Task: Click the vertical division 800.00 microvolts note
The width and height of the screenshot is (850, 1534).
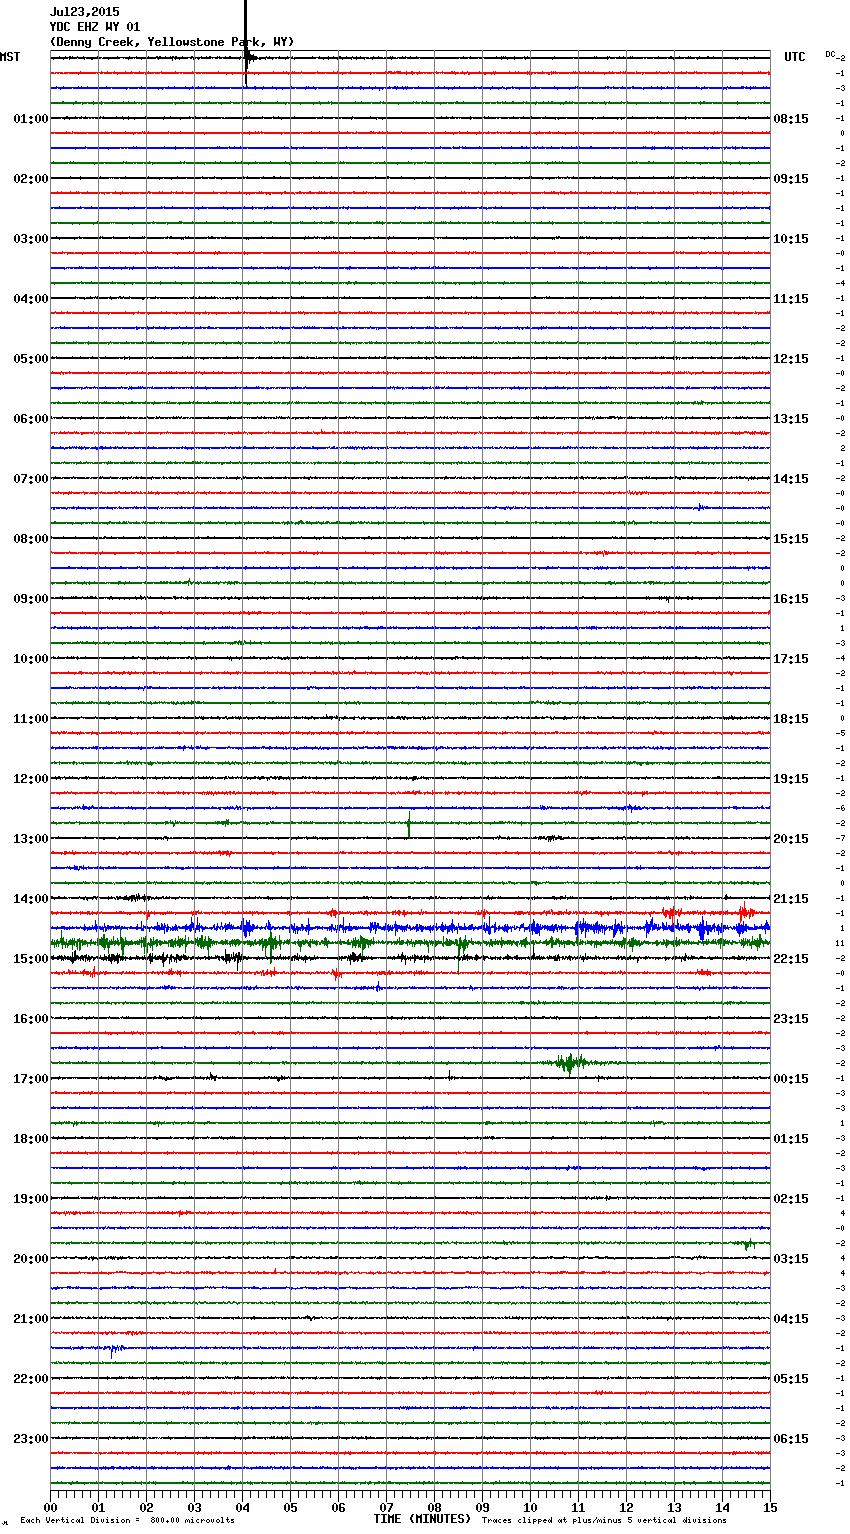Action: tap(128, 1521)
